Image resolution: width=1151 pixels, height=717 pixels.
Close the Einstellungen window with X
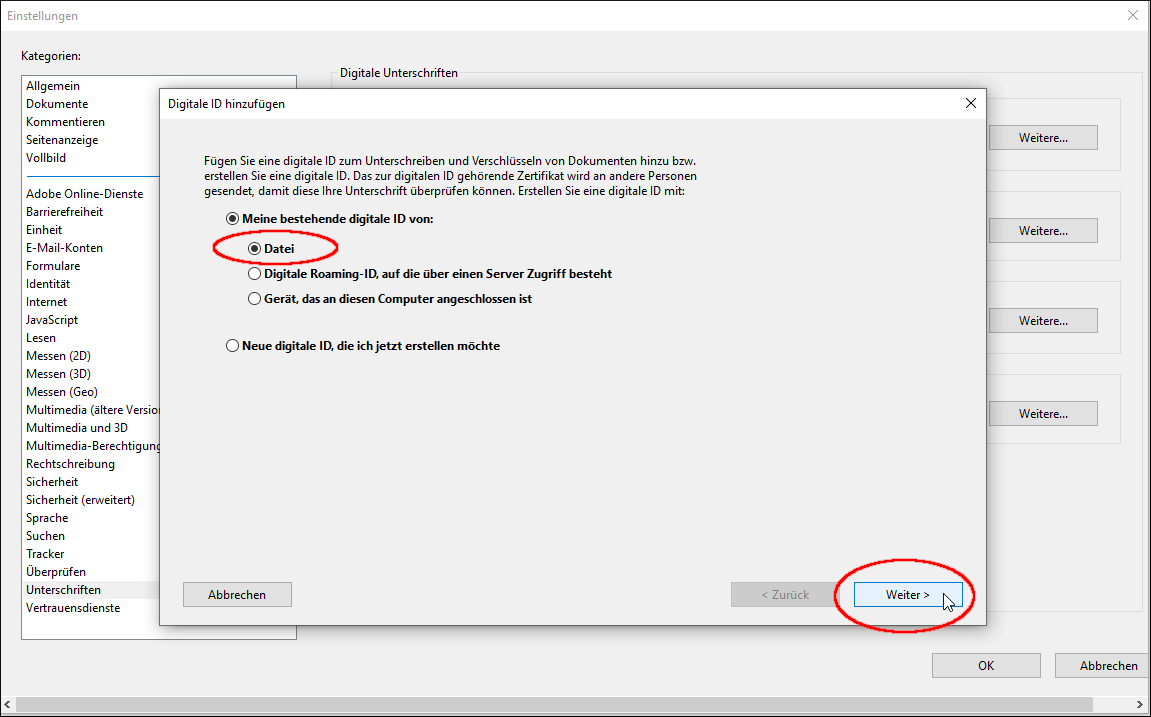(x=1133, y=15)
